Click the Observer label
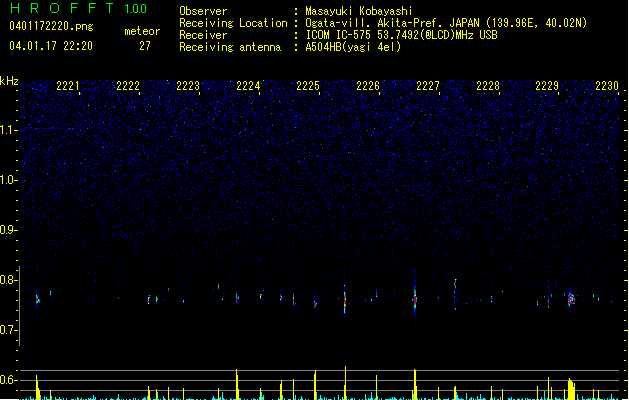629x400 pixels. (x=203, y=11)
